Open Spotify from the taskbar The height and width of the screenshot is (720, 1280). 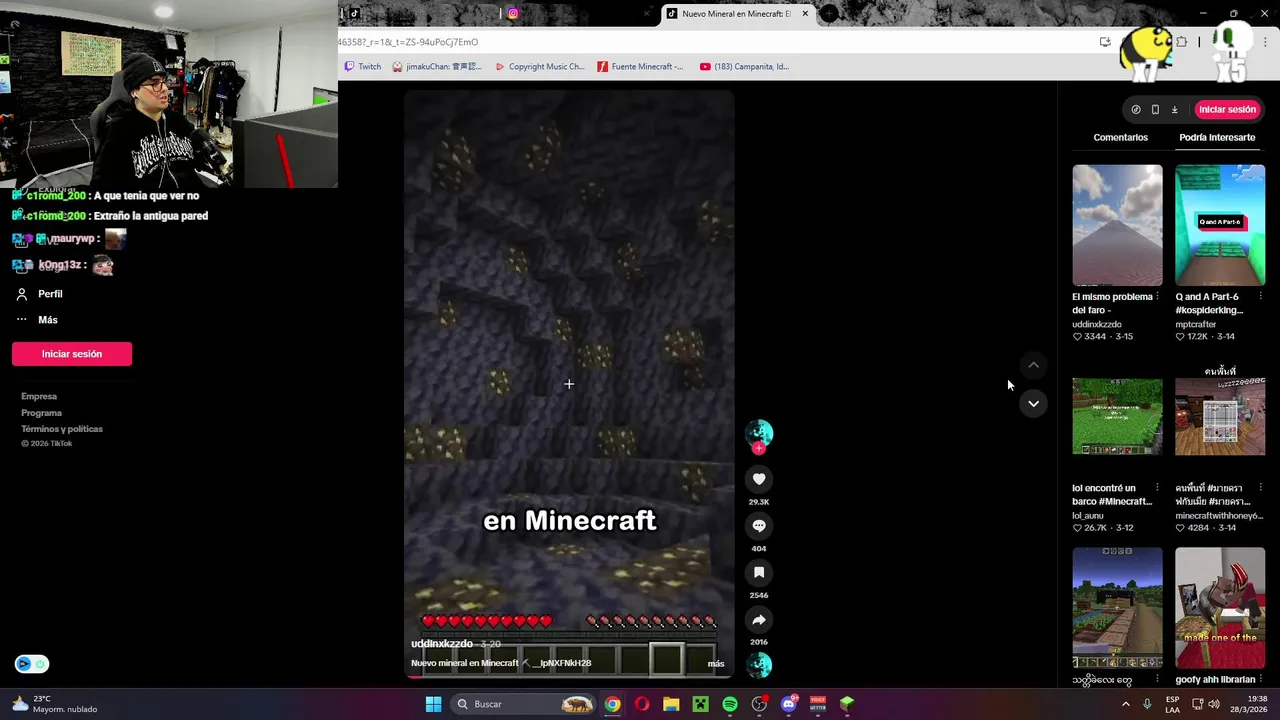[x=730, y=704]
